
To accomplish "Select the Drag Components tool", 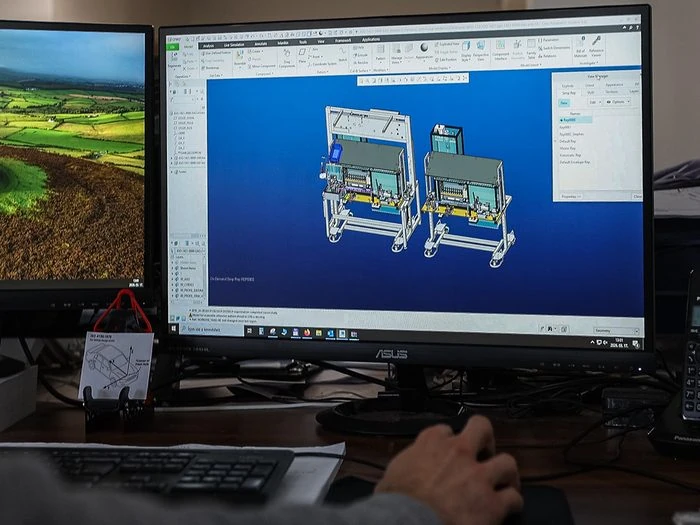I will [x=287, y=58].
